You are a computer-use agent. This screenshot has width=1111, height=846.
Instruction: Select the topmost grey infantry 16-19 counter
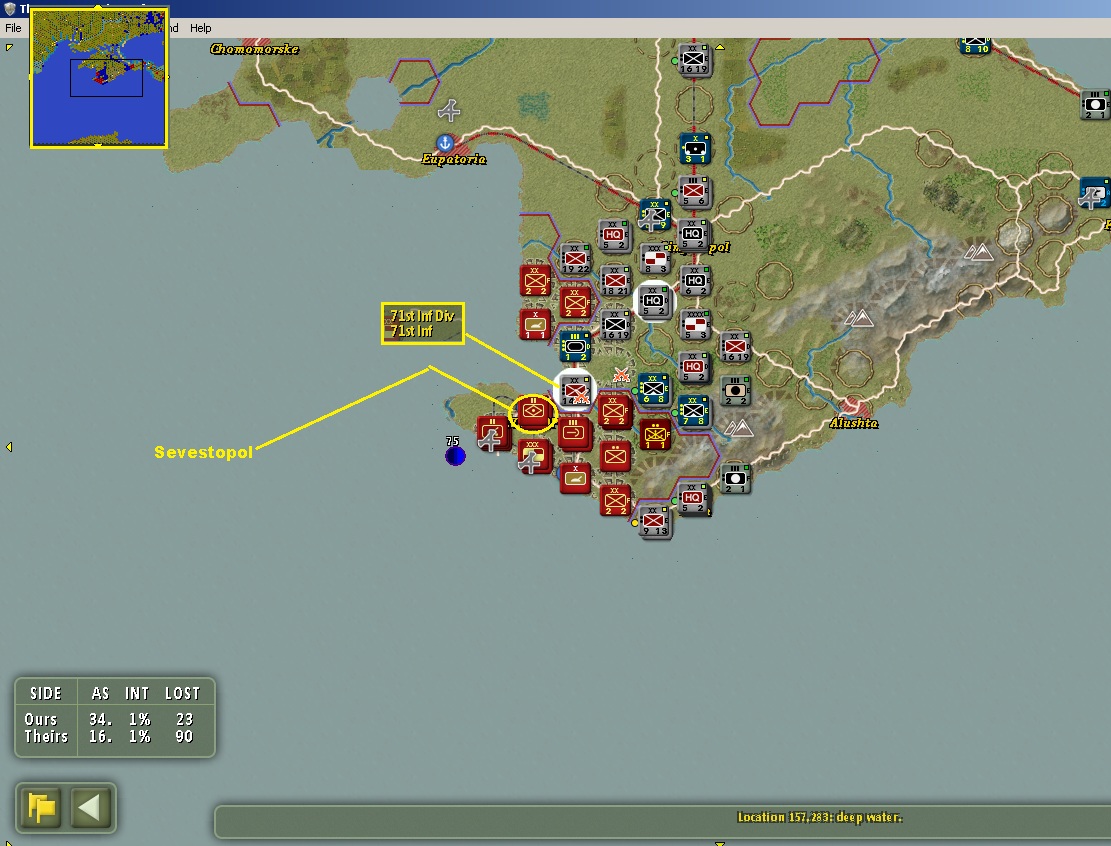click(x=694, y=60)
